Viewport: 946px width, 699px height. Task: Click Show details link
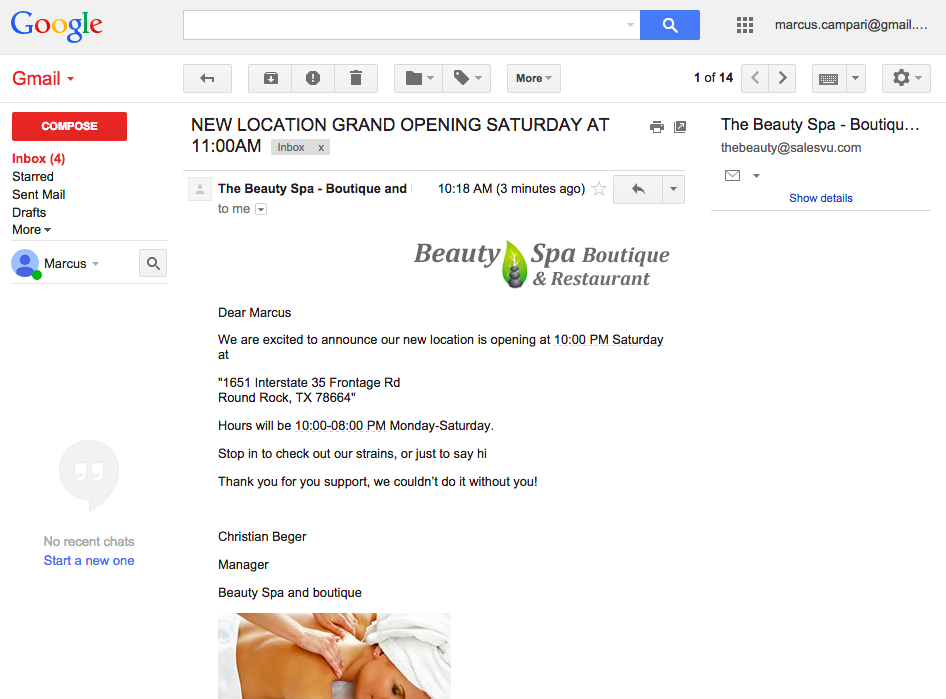click(821, 198)
